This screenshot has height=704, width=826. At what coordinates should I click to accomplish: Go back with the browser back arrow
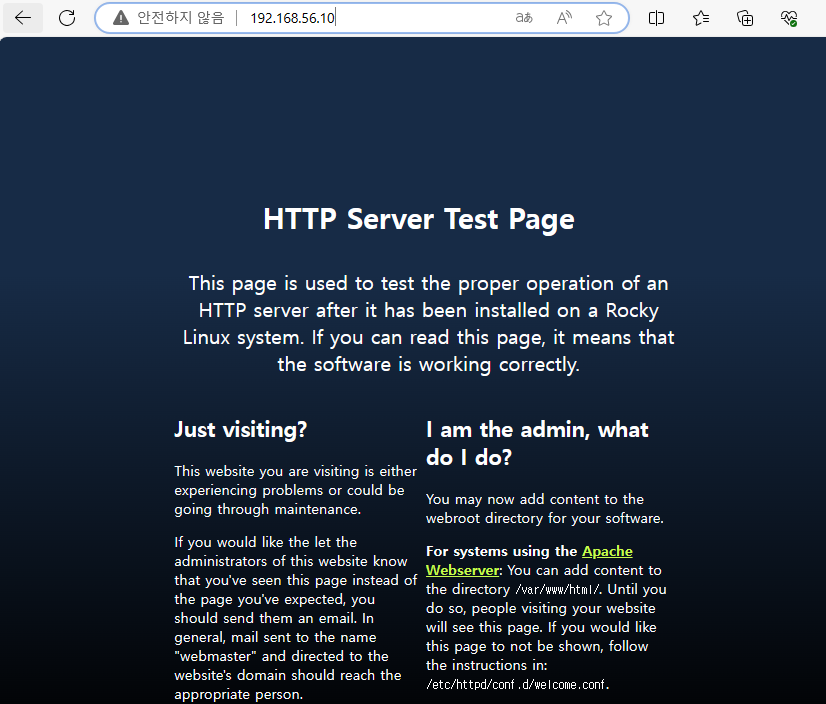click(x=23, y=18)
